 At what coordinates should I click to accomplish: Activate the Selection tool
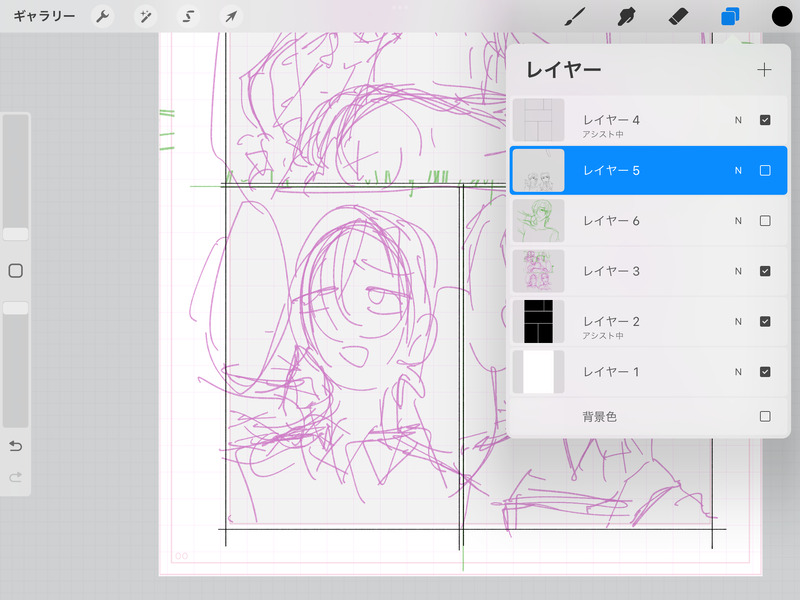coord(188,17)
